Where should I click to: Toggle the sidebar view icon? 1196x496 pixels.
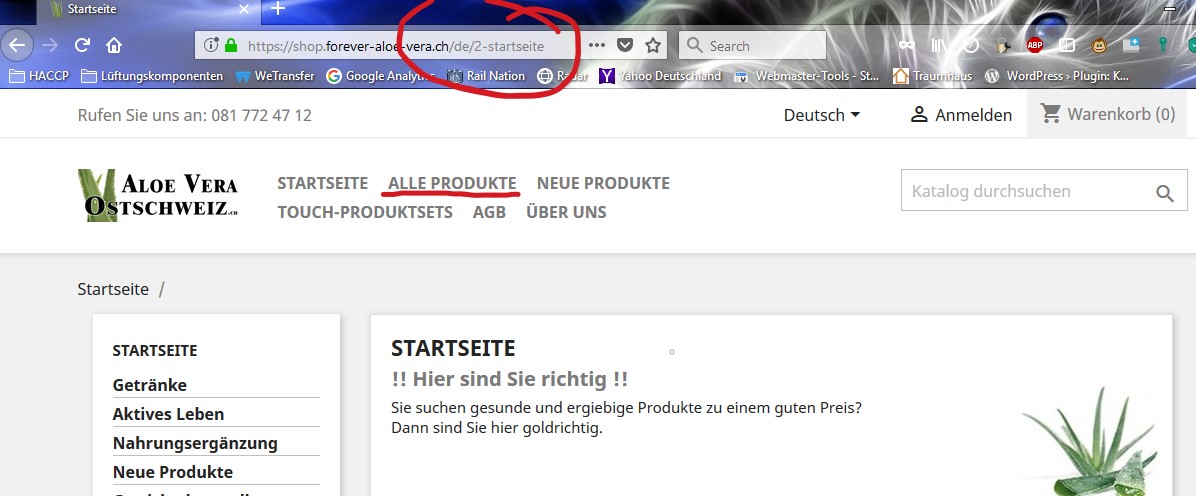click(x=1066, y=46)
